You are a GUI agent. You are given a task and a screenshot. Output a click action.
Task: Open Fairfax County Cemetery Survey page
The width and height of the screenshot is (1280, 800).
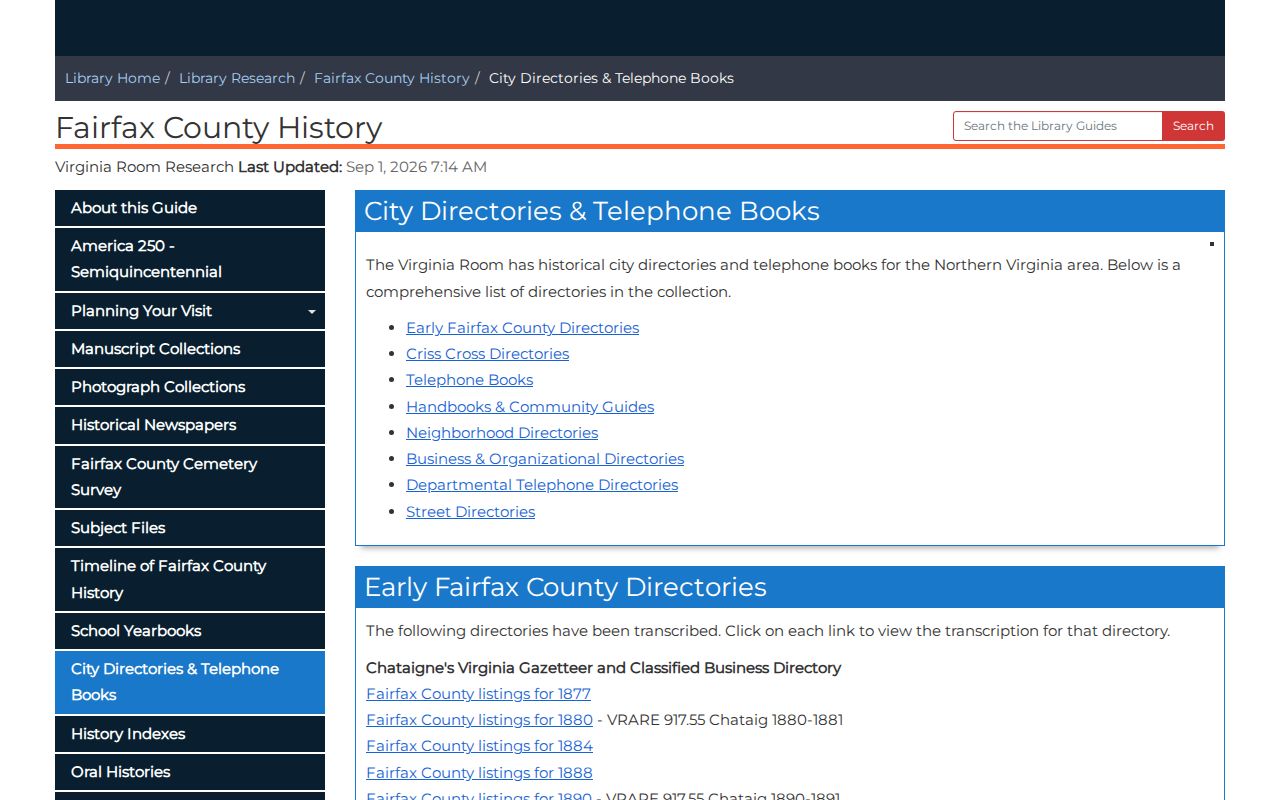[x=190, y=477]
